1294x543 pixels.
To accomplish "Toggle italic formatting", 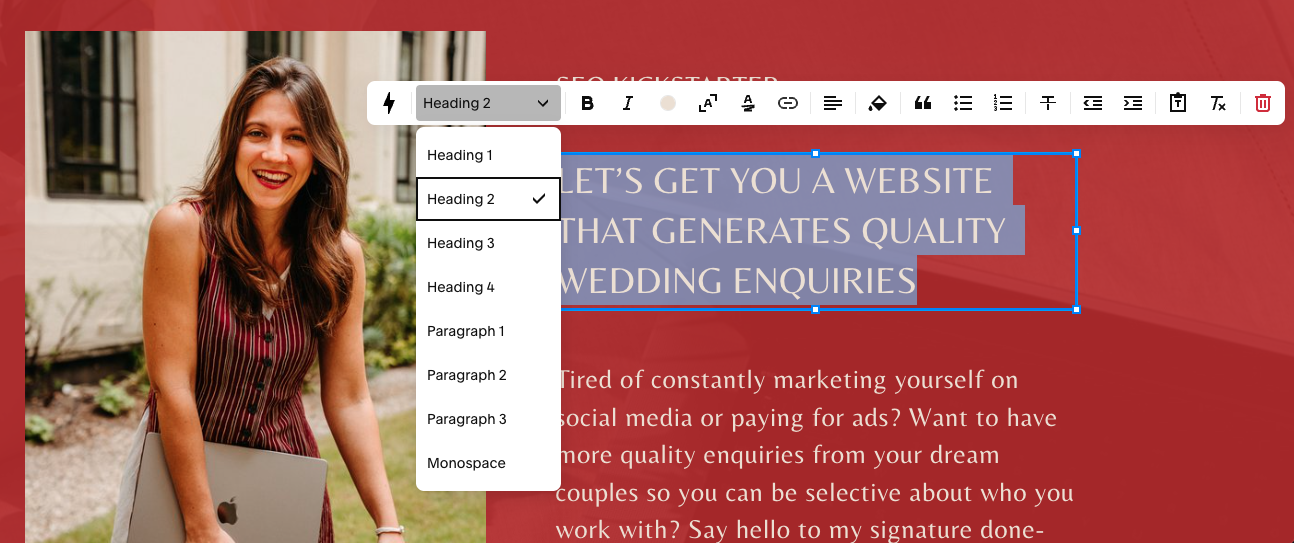I will [x=628, y=103].
